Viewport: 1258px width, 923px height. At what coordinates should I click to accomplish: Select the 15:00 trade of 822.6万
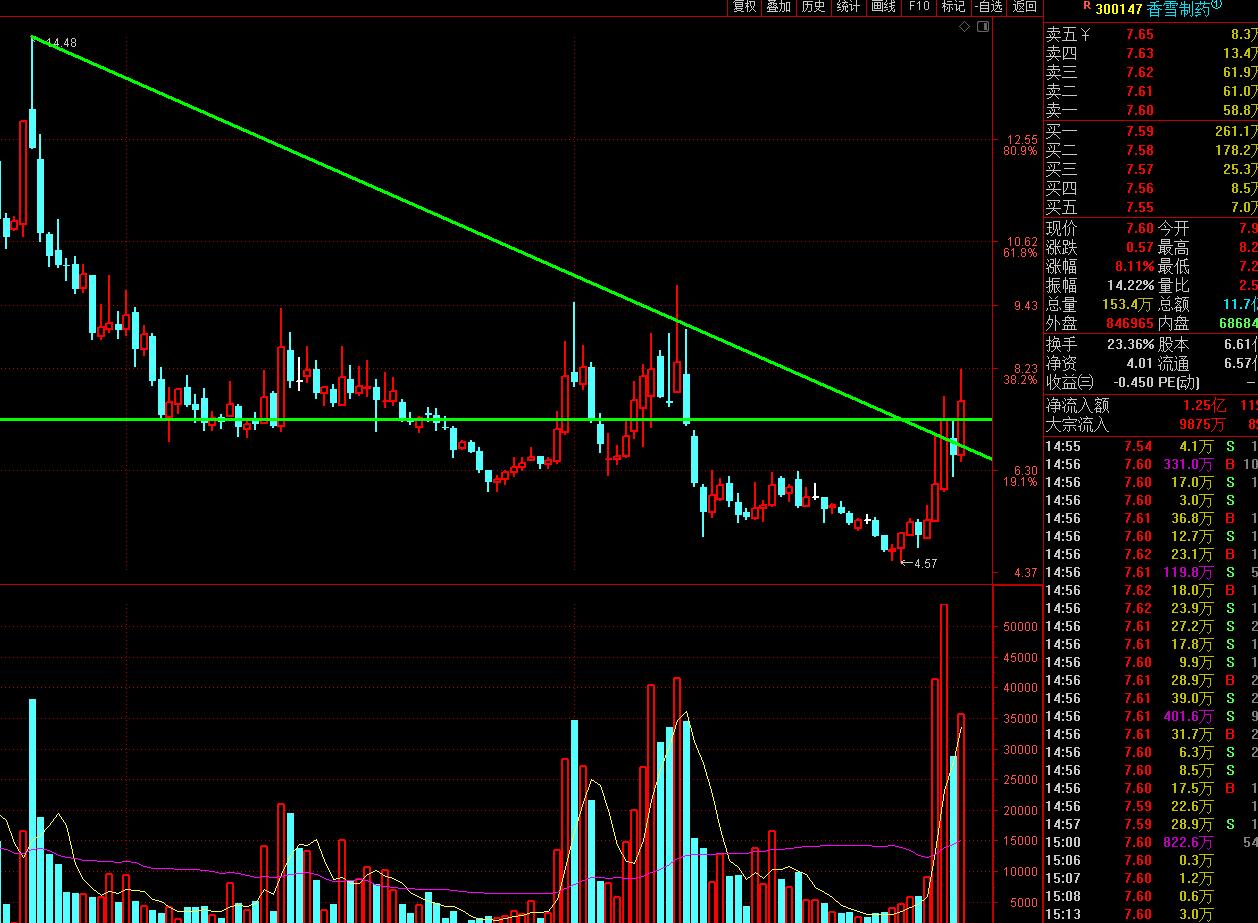pyautogui.click(x=1151, y=842)
